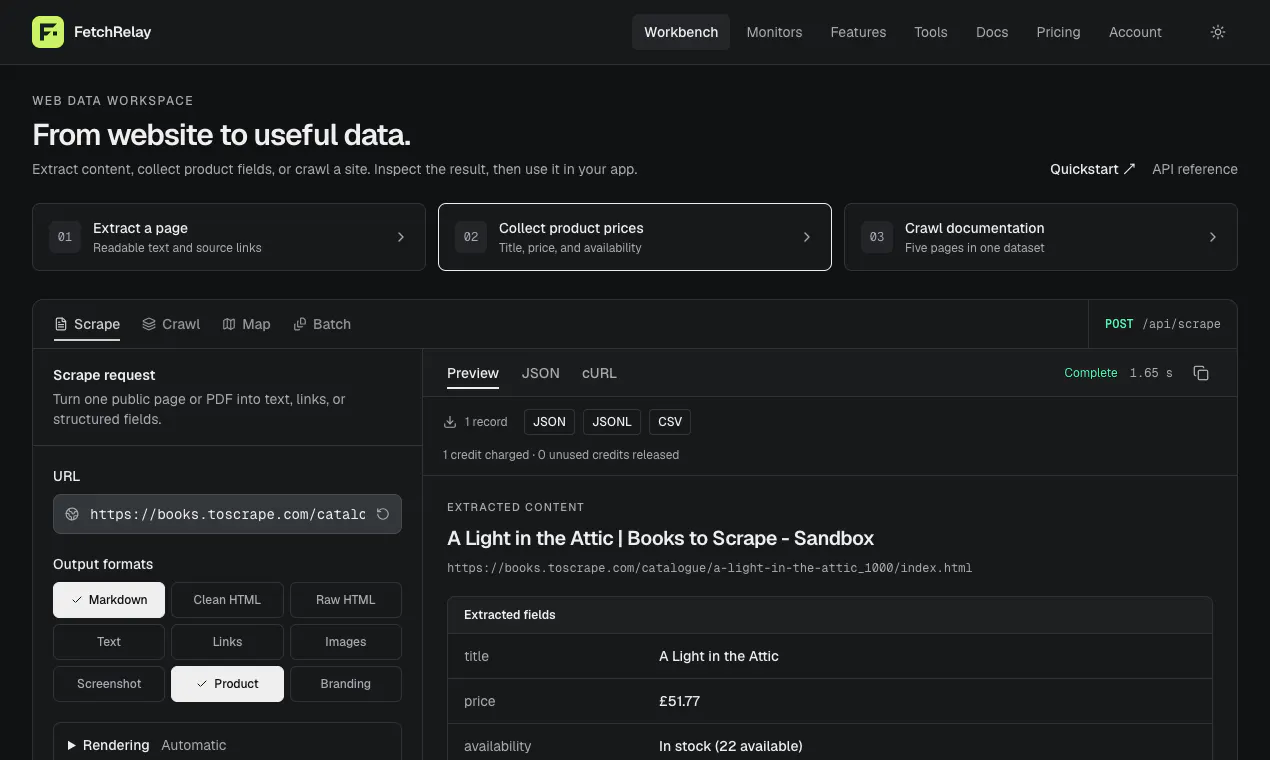Click the Scrape tab document icon
The height and width of the screenshot is (760, 1270).
tap(61, 324)
